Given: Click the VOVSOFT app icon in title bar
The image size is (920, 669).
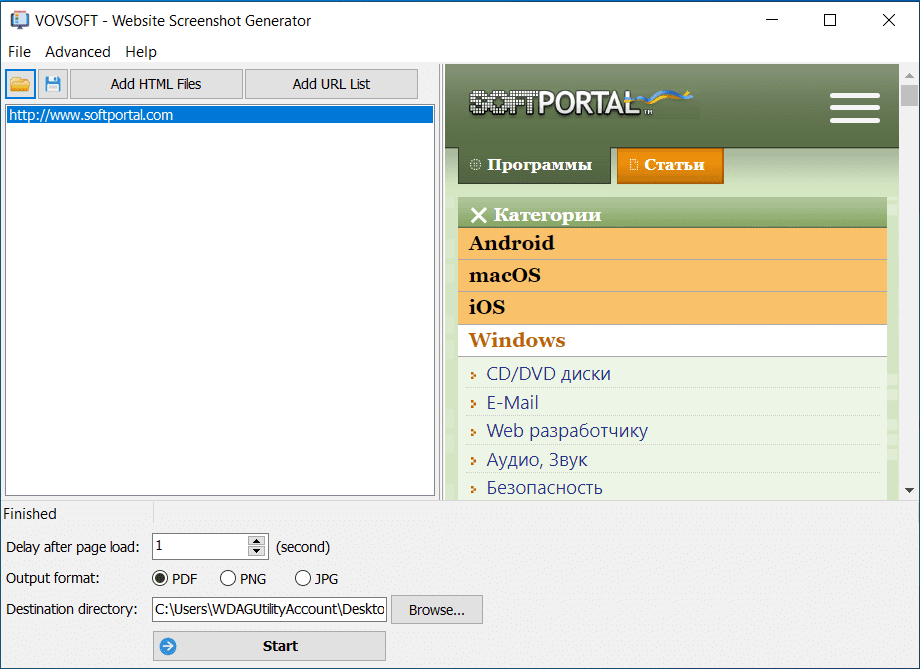Looking at the screenshot, I should click(x=19, y=20).
